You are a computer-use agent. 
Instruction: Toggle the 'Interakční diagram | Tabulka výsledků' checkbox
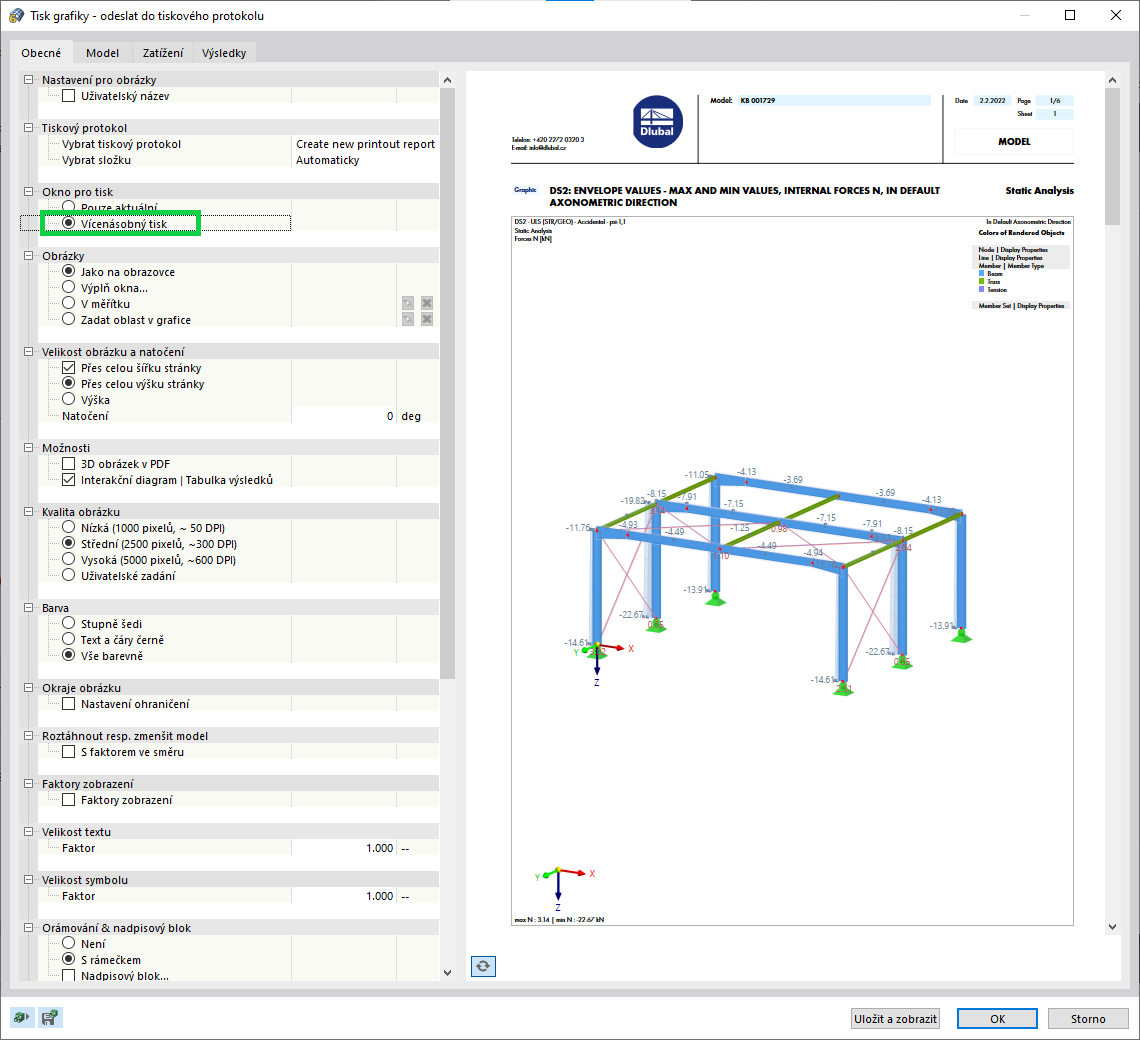click(x=68, y=479)
